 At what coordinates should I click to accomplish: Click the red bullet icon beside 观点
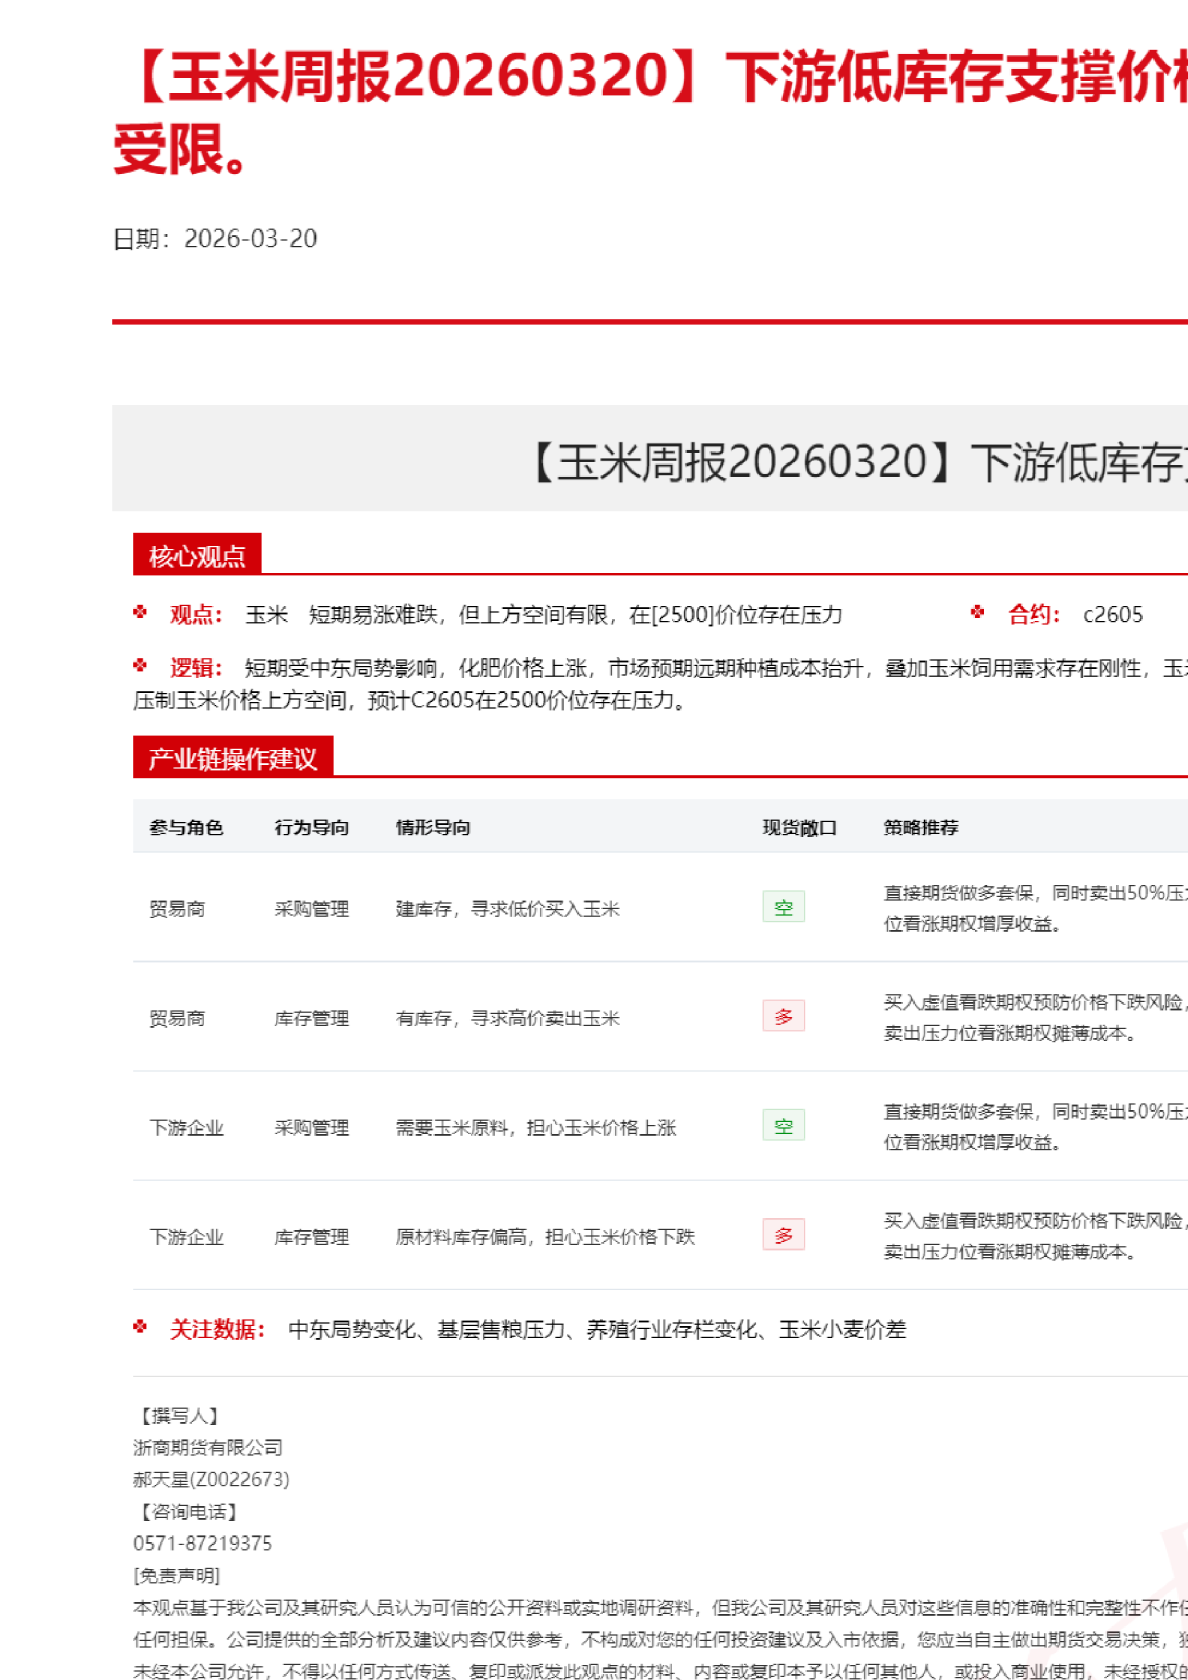coord(140,612)
